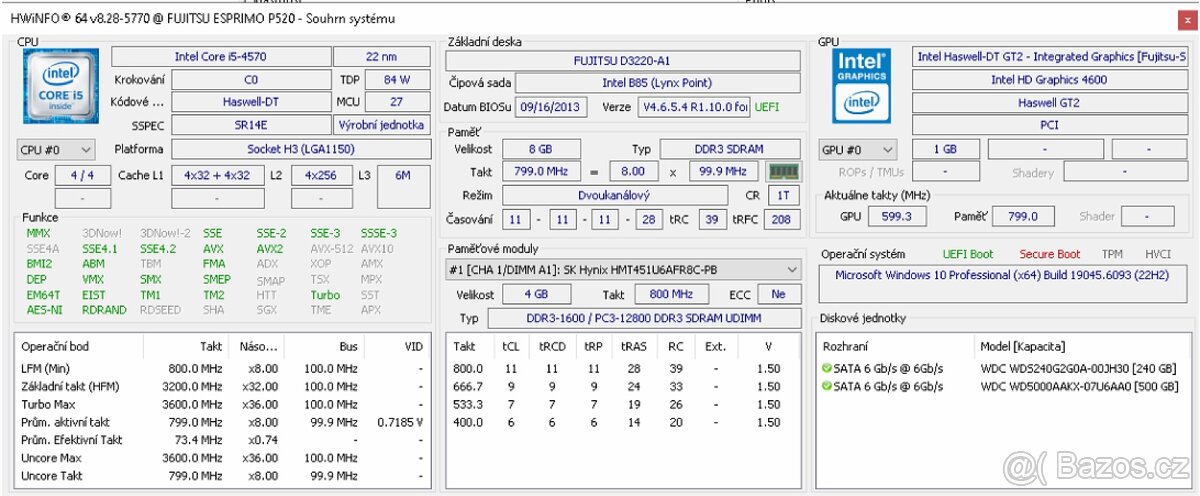Click the Socket H3 (LGA1150) platform field

(301, 149)
